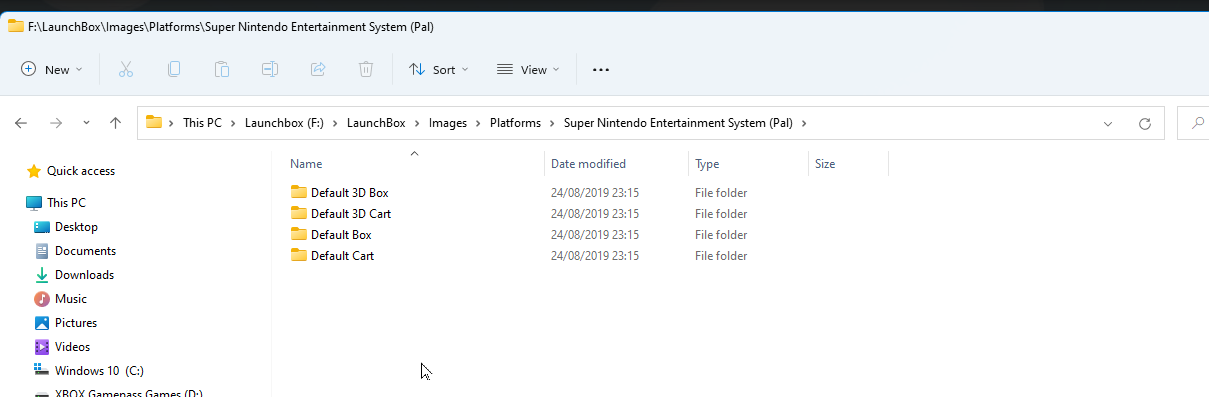Select the Default 3D Cart folder
The image size is (1209, 397).
point(351,213)
